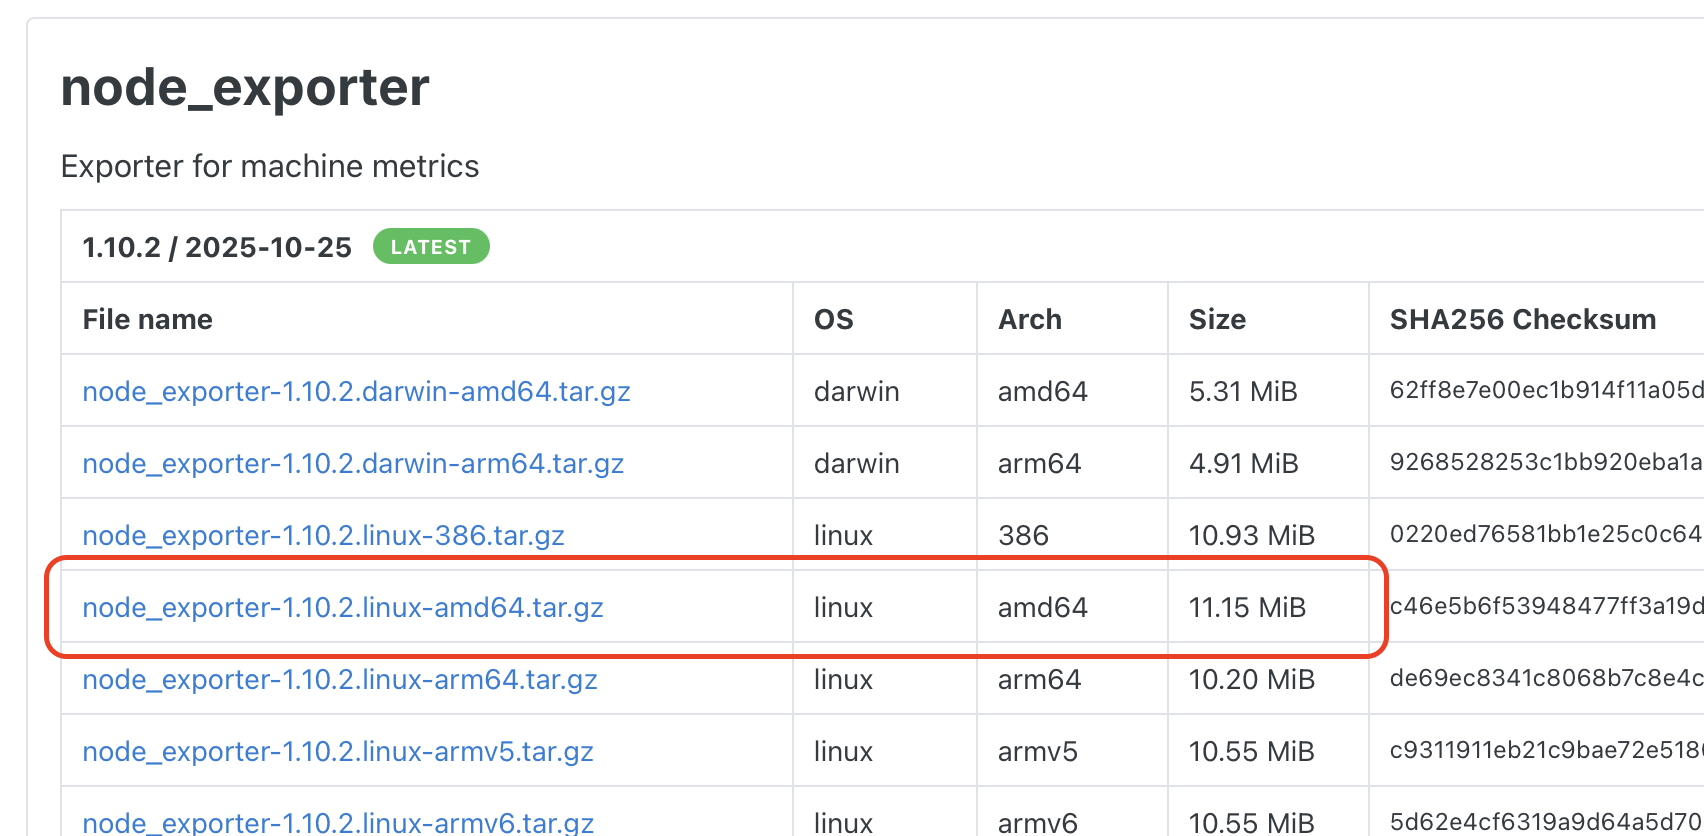Download the node_exporter darwin-amd64 tarball

coord(356,391)
